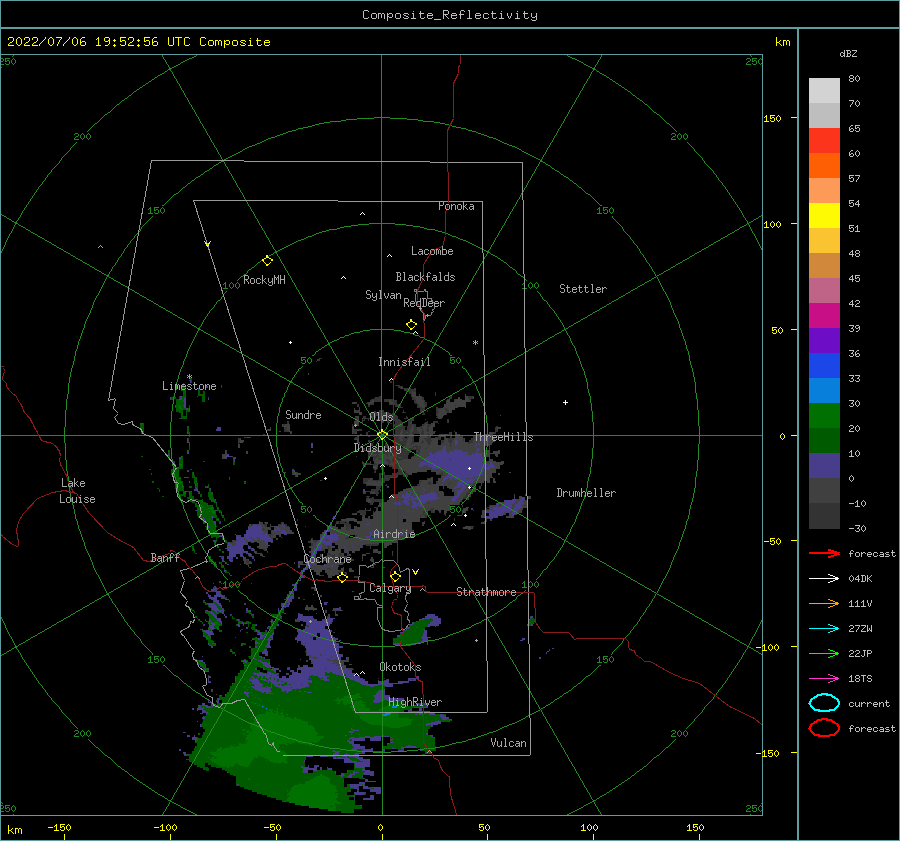Click the cyan 27ZW arrow in legend
900x841 pixels.
pos(824,629)
